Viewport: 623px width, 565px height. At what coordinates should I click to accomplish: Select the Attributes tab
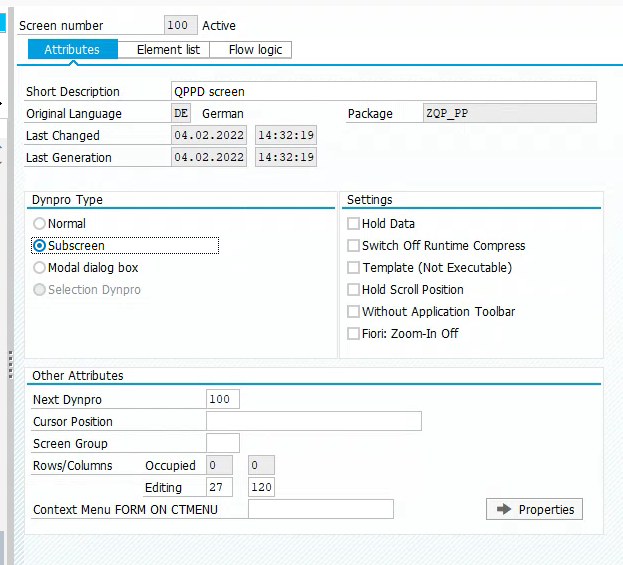click(72, 50)
